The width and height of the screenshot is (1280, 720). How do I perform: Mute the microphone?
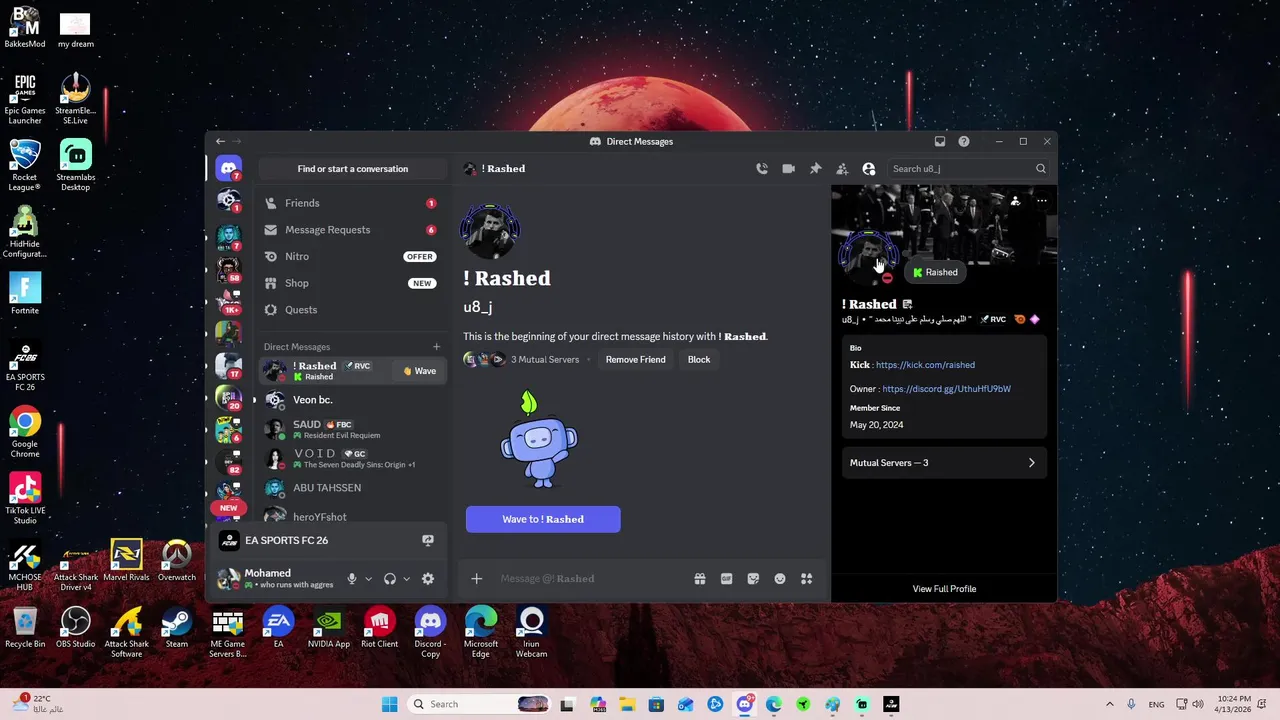tap(351, 579)
